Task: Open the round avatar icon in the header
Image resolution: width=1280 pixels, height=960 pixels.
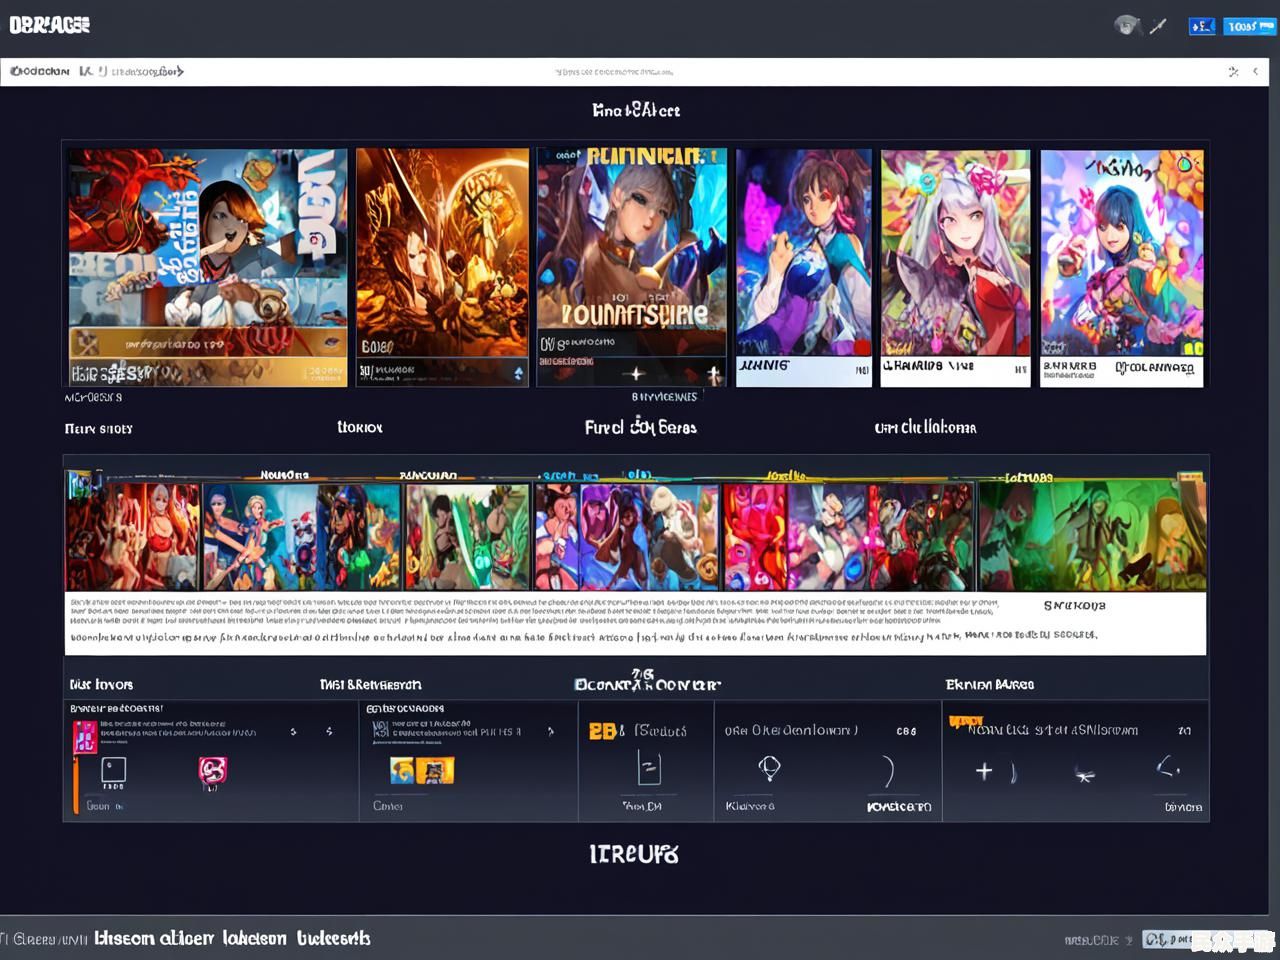Action: (x=1127, y=25)
